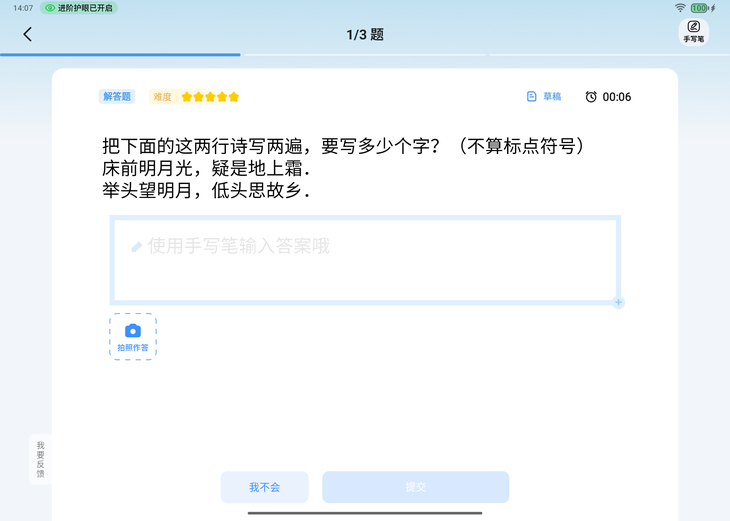Screen dimensions: 730x521
Task: Tap the 解答题 question type tag
Action: click(x=117, y=96)
